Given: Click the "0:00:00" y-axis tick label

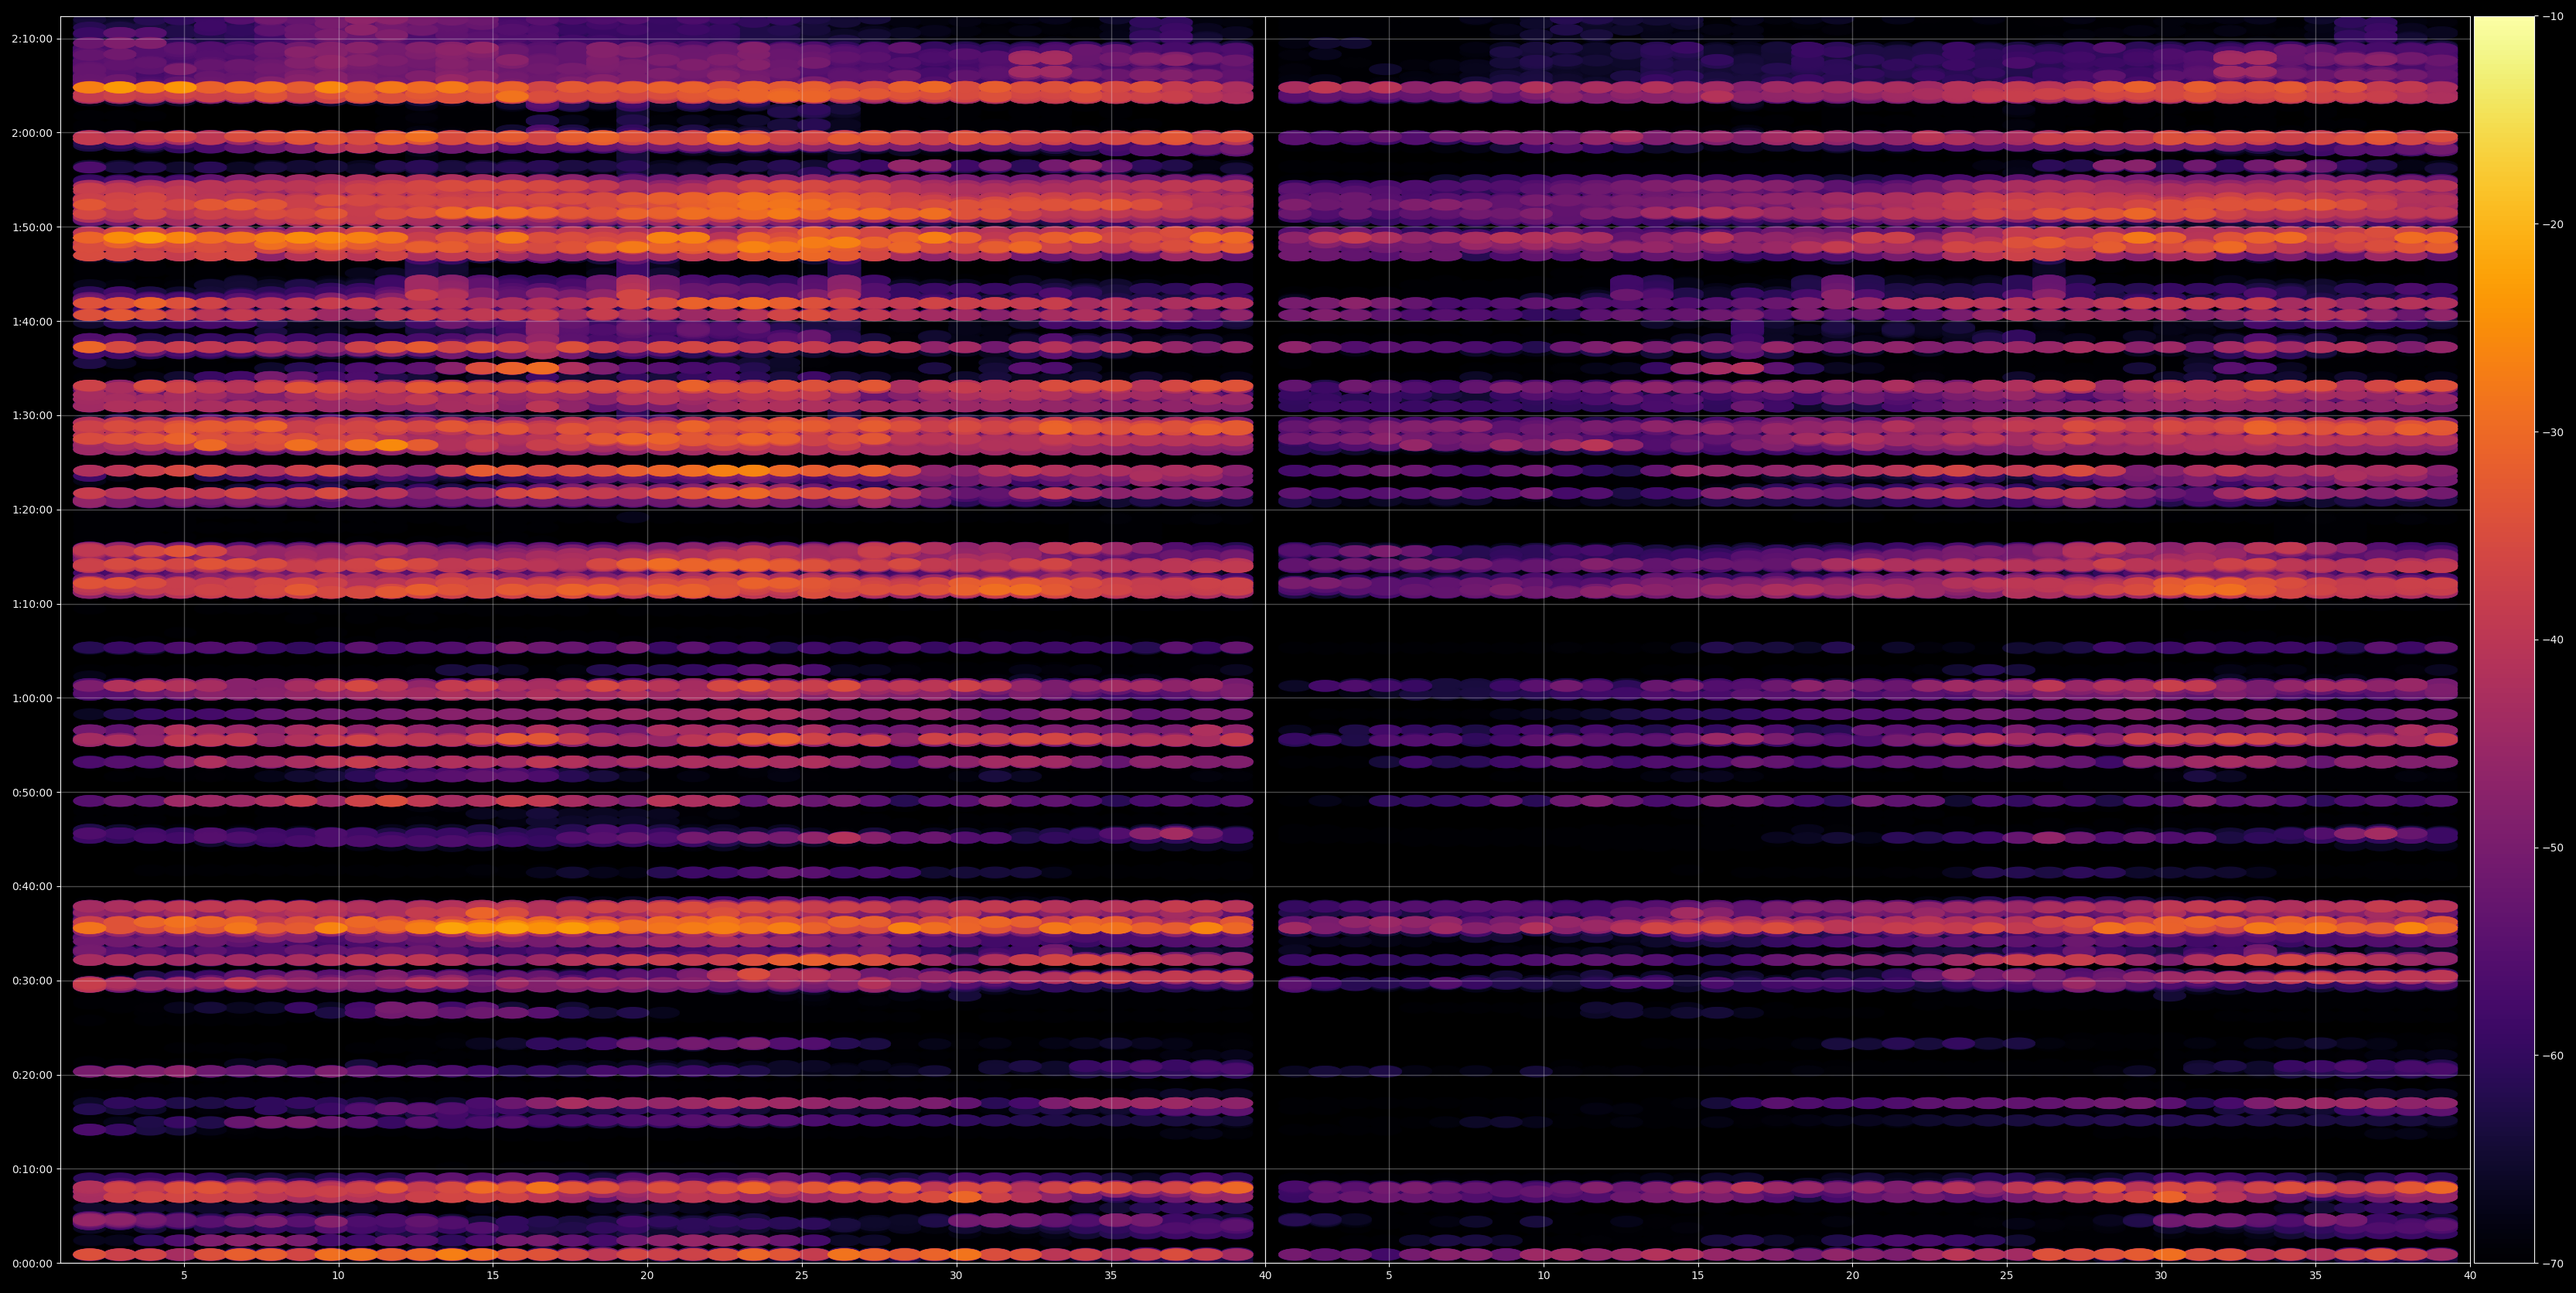Looking at the screenshot, I should click(32, 1263).
